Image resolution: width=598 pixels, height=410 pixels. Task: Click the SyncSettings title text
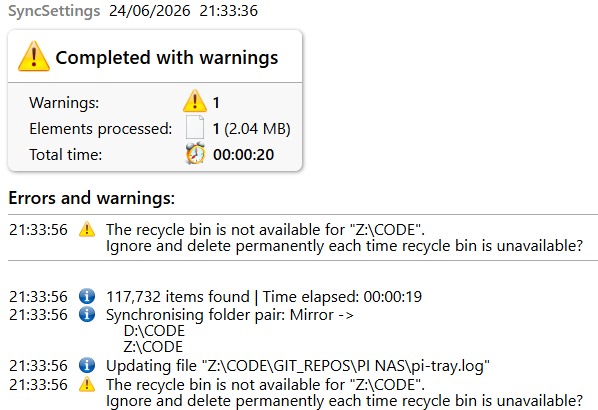(54, 11)
